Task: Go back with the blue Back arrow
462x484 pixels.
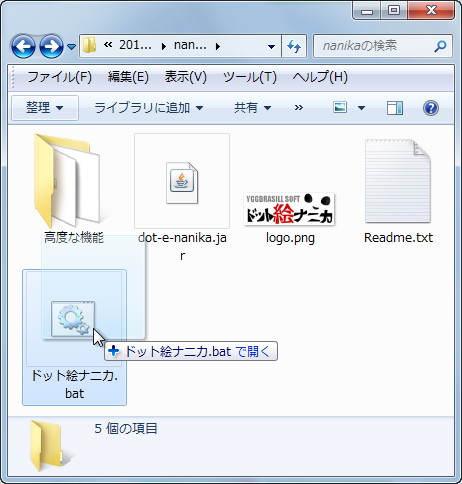Action: [x=23, y=46]
